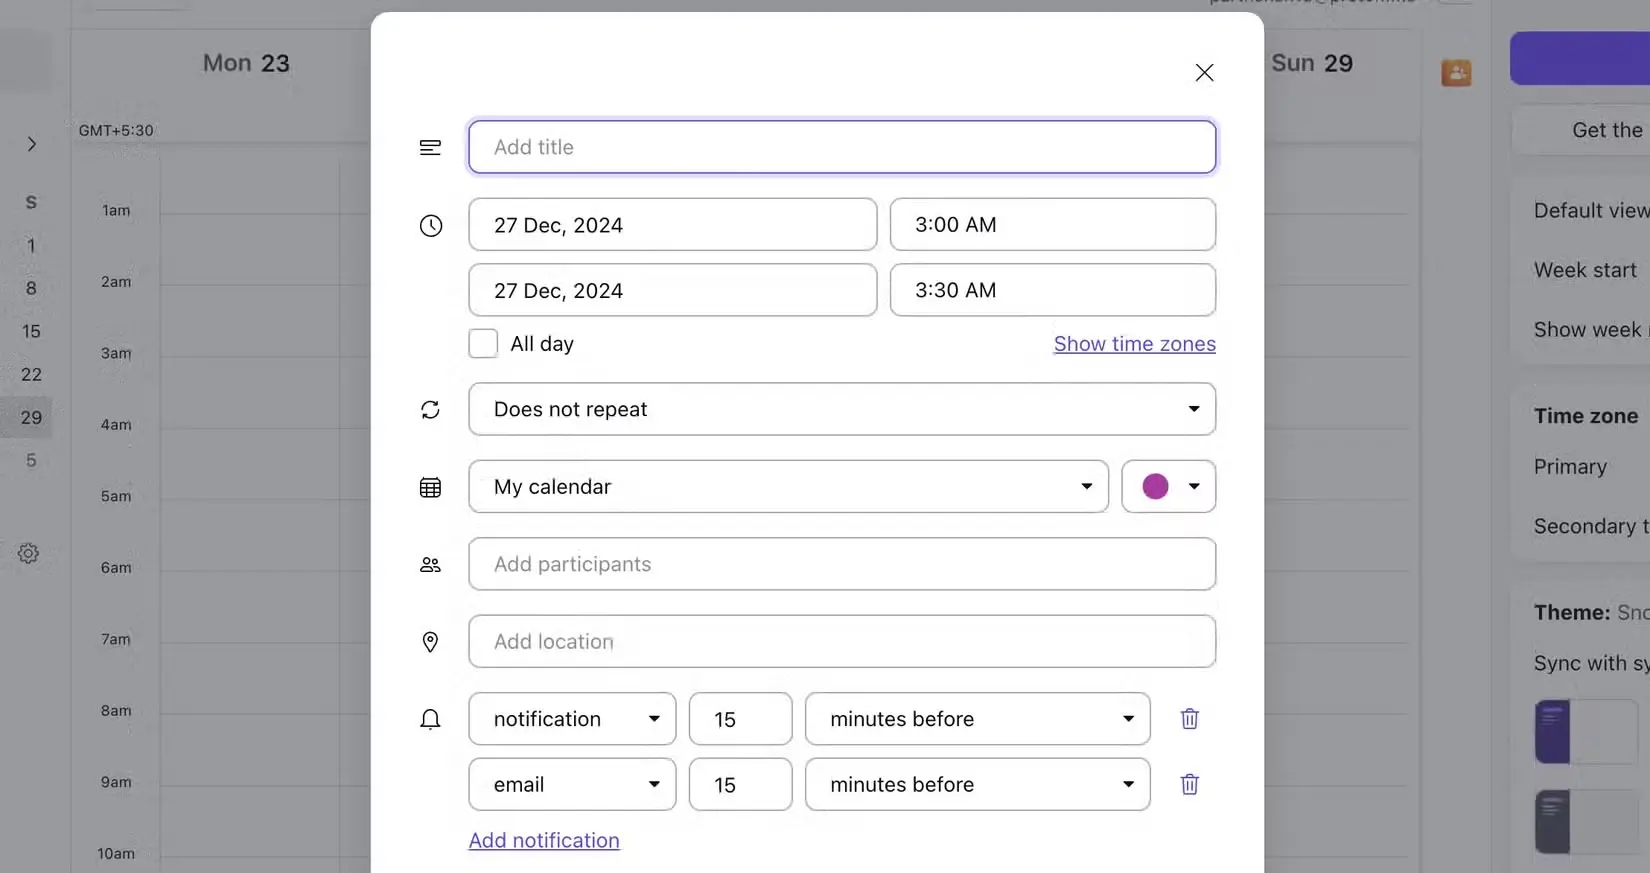The image size is (1650, 873).
Task: Click the participants people icon
Action: [430, 565]
